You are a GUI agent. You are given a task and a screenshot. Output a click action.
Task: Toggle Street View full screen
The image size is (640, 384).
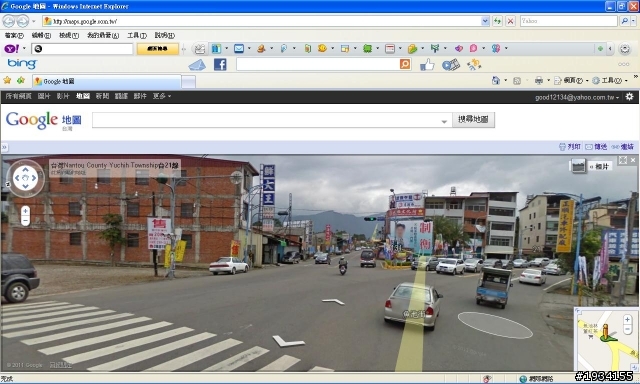point(622,160)
